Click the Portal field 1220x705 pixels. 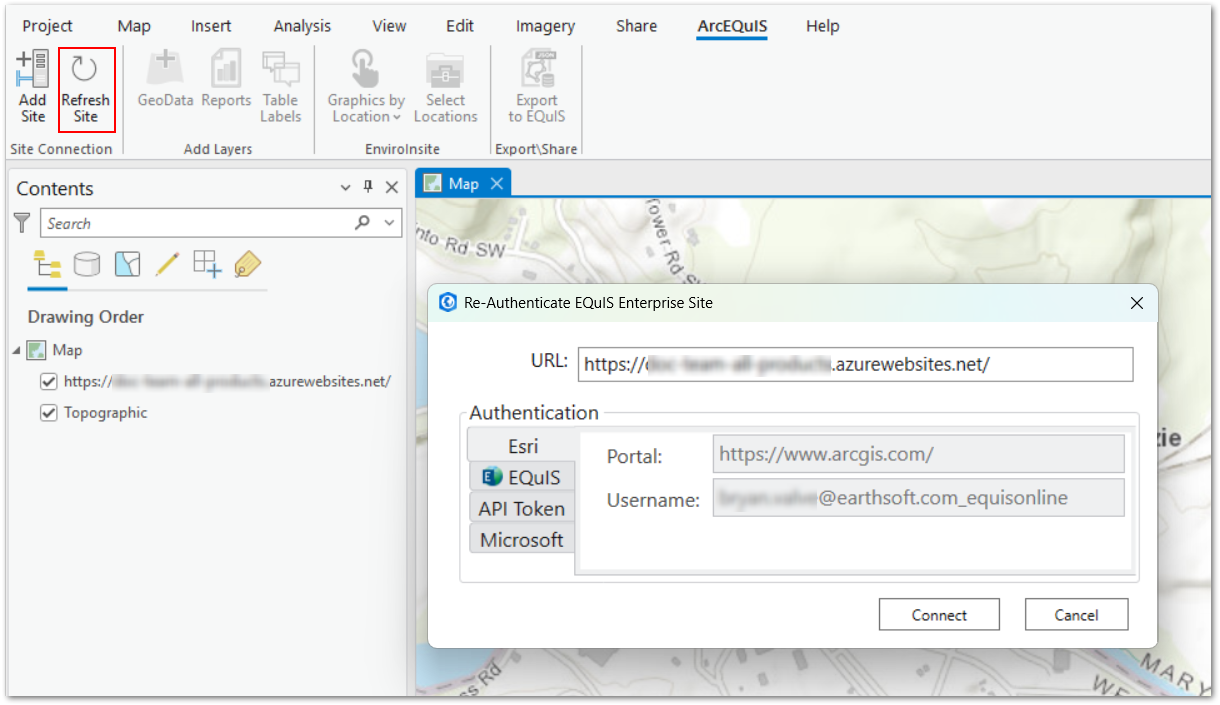tap(918, 454)
